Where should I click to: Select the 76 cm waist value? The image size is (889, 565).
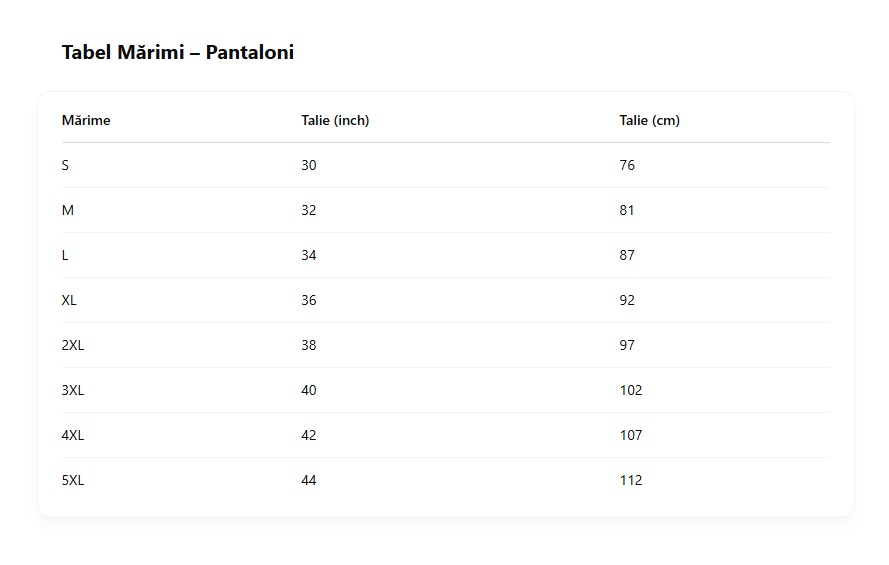point(627,165)
